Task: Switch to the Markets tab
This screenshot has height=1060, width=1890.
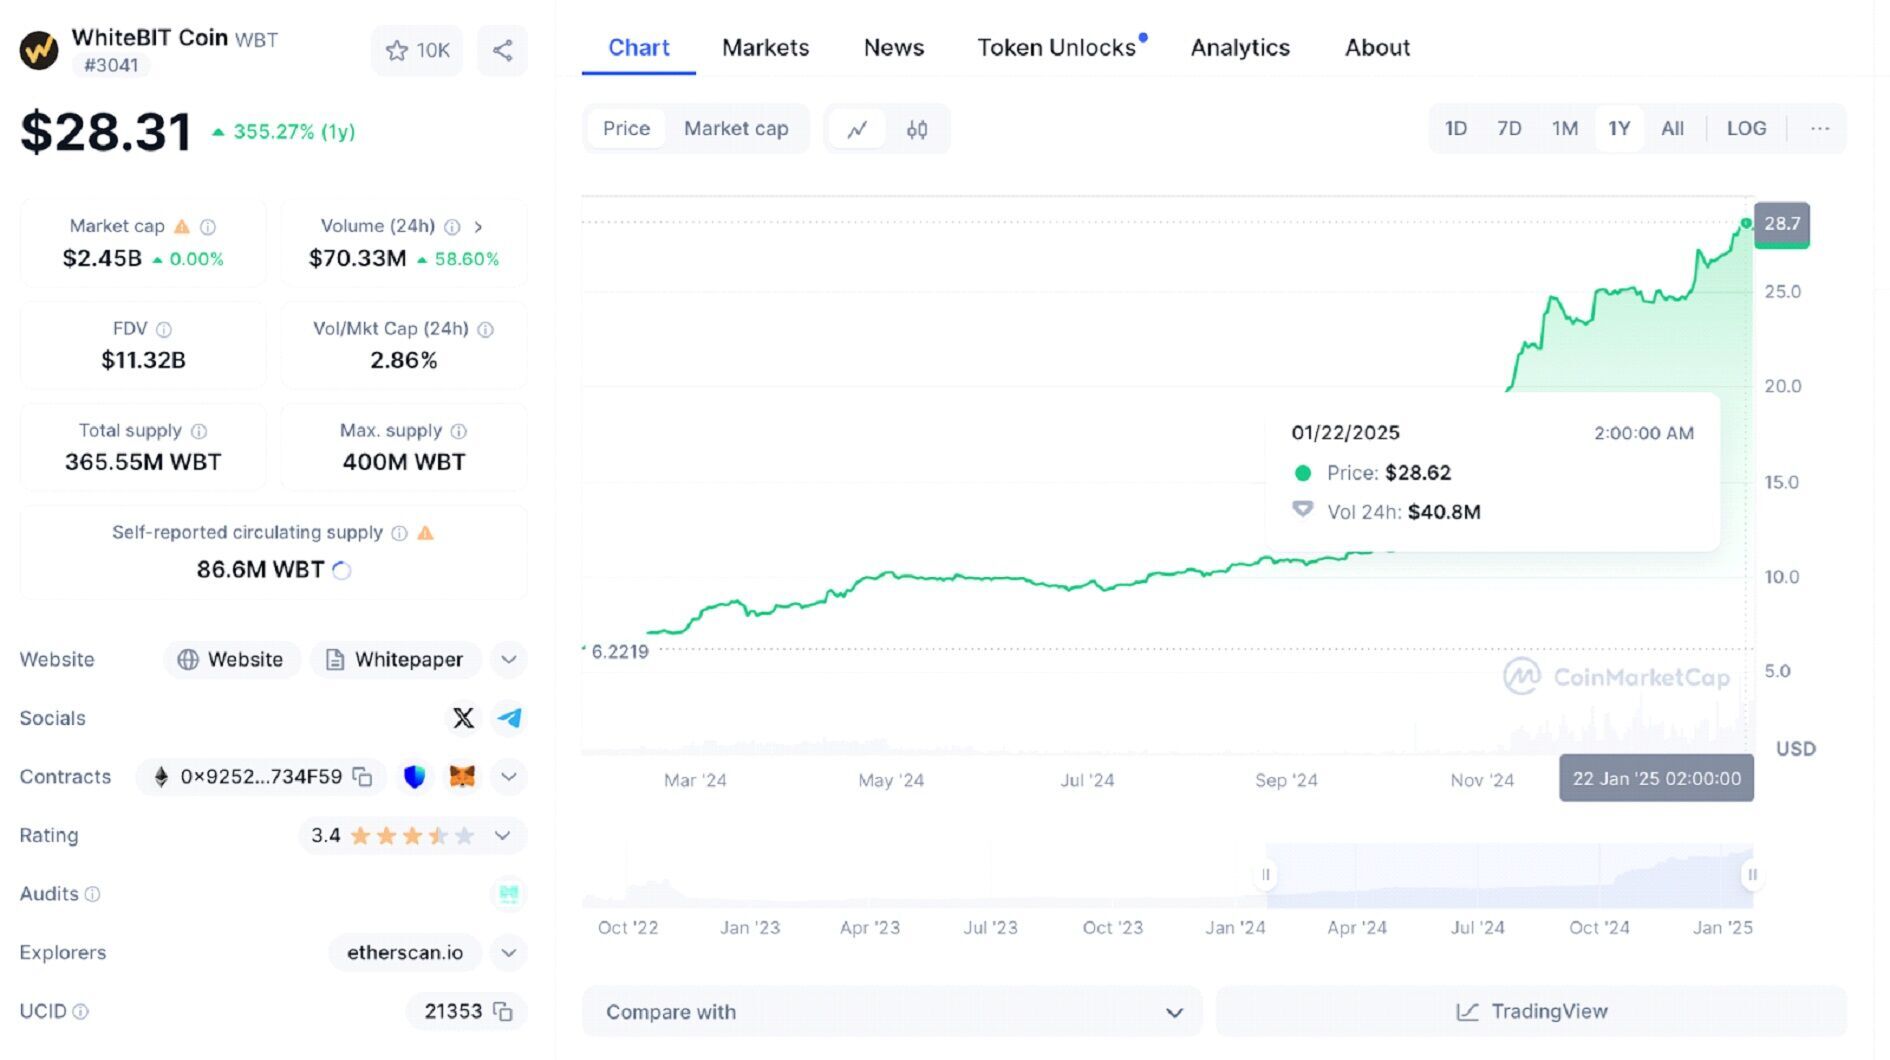Action: click(765, 48)
